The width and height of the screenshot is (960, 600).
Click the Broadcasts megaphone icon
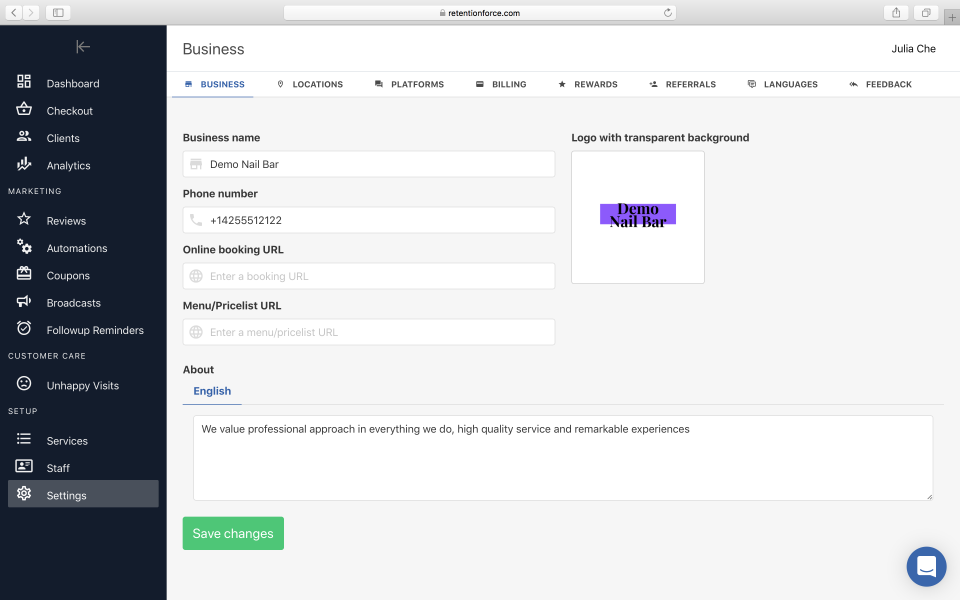pos(24,302)
